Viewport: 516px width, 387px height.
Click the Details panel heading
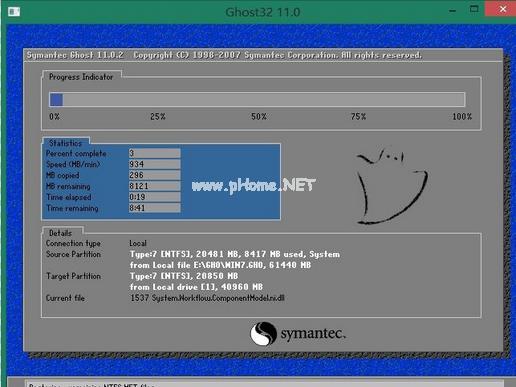(x=60, y=233)
